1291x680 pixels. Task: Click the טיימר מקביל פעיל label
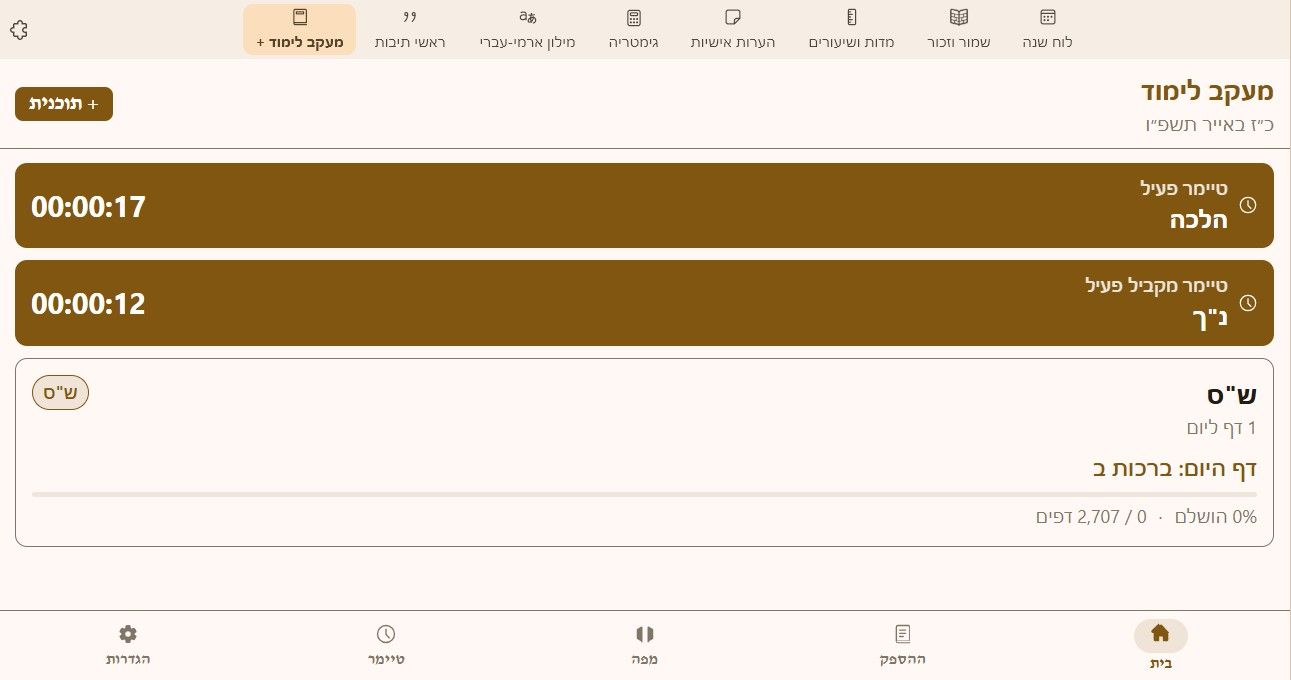[1157, 285]
